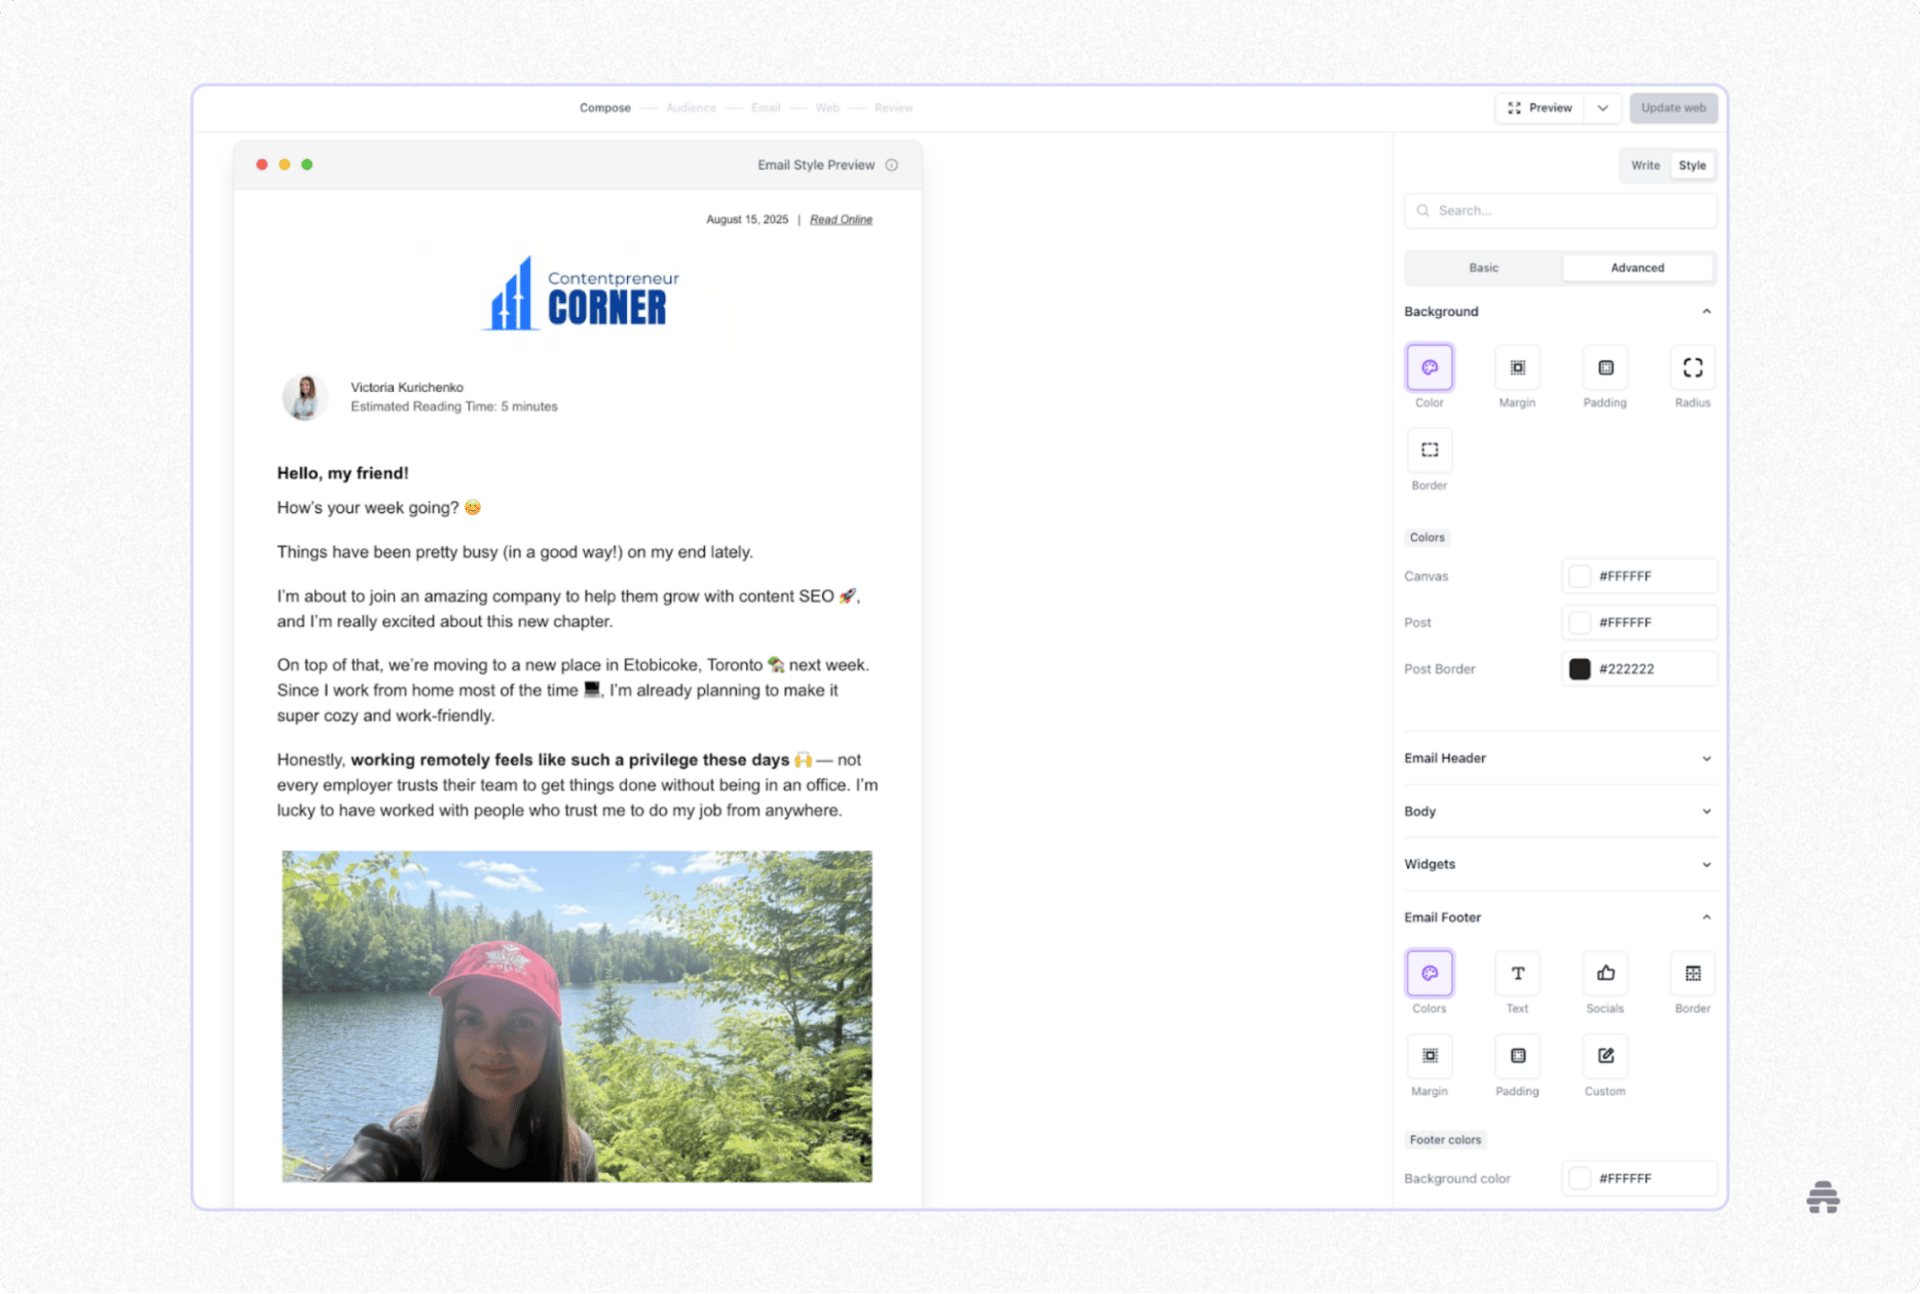This screenshot has height=1294, width=1920.
Task: Click the Search input field
Action: pyautogui.click(x=1560, y=211)
